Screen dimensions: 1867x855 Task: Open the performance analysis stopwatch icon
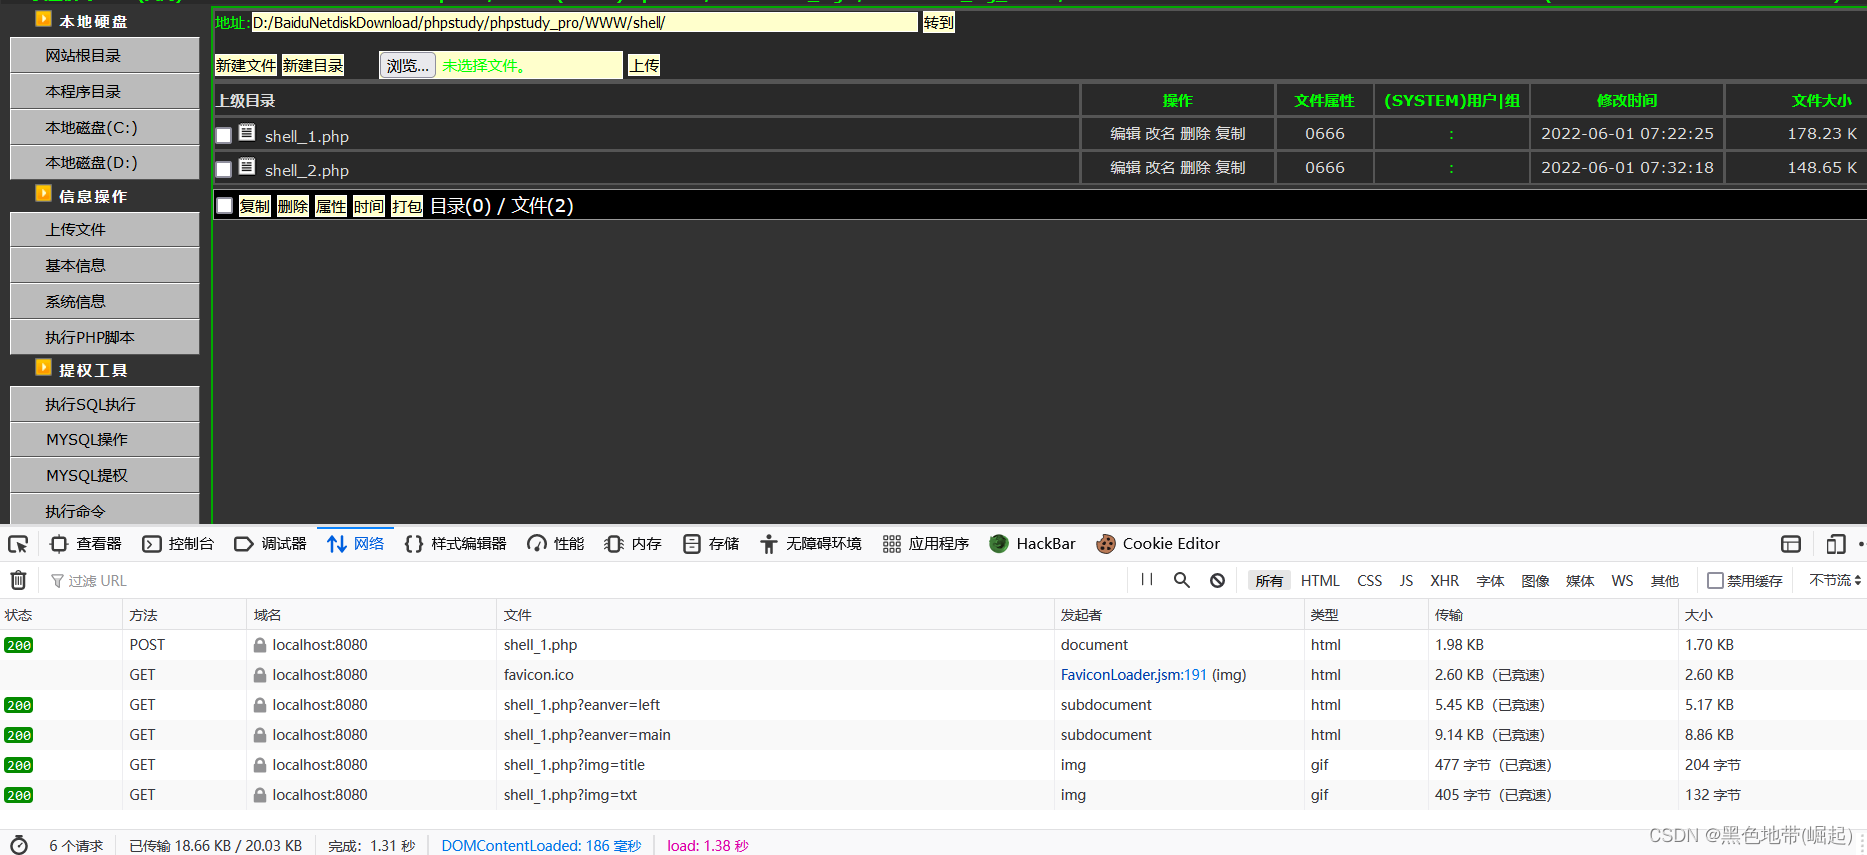pos(19,845)
